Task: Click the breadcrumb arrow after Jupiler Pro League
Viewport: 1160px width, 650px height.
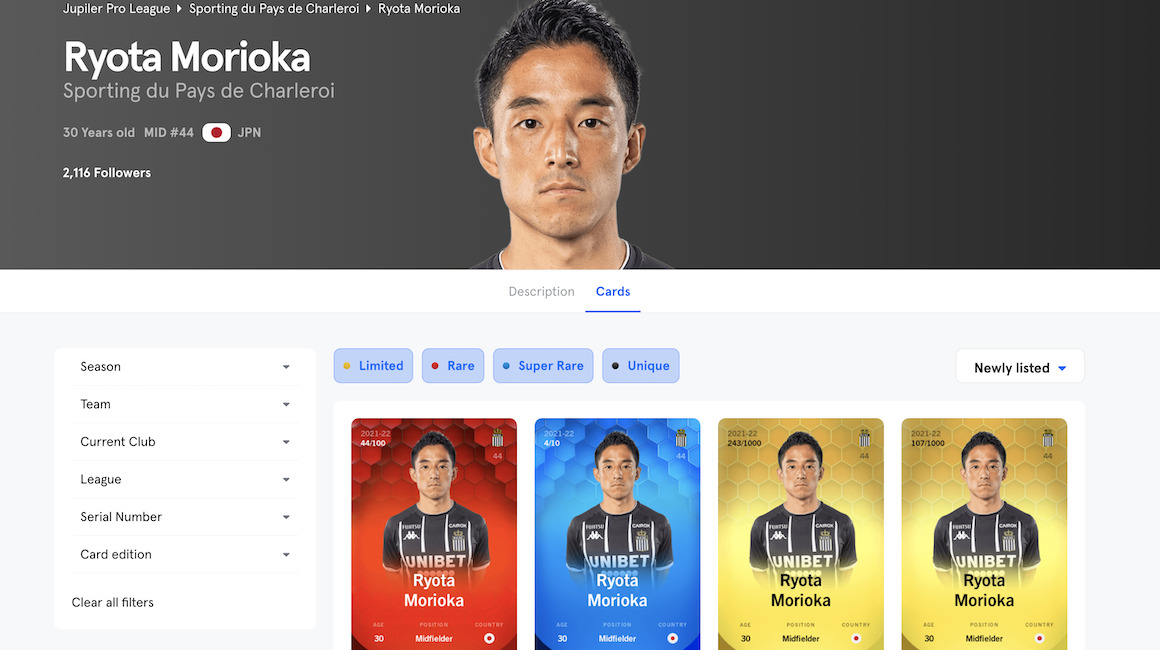Action: (179, 9)
